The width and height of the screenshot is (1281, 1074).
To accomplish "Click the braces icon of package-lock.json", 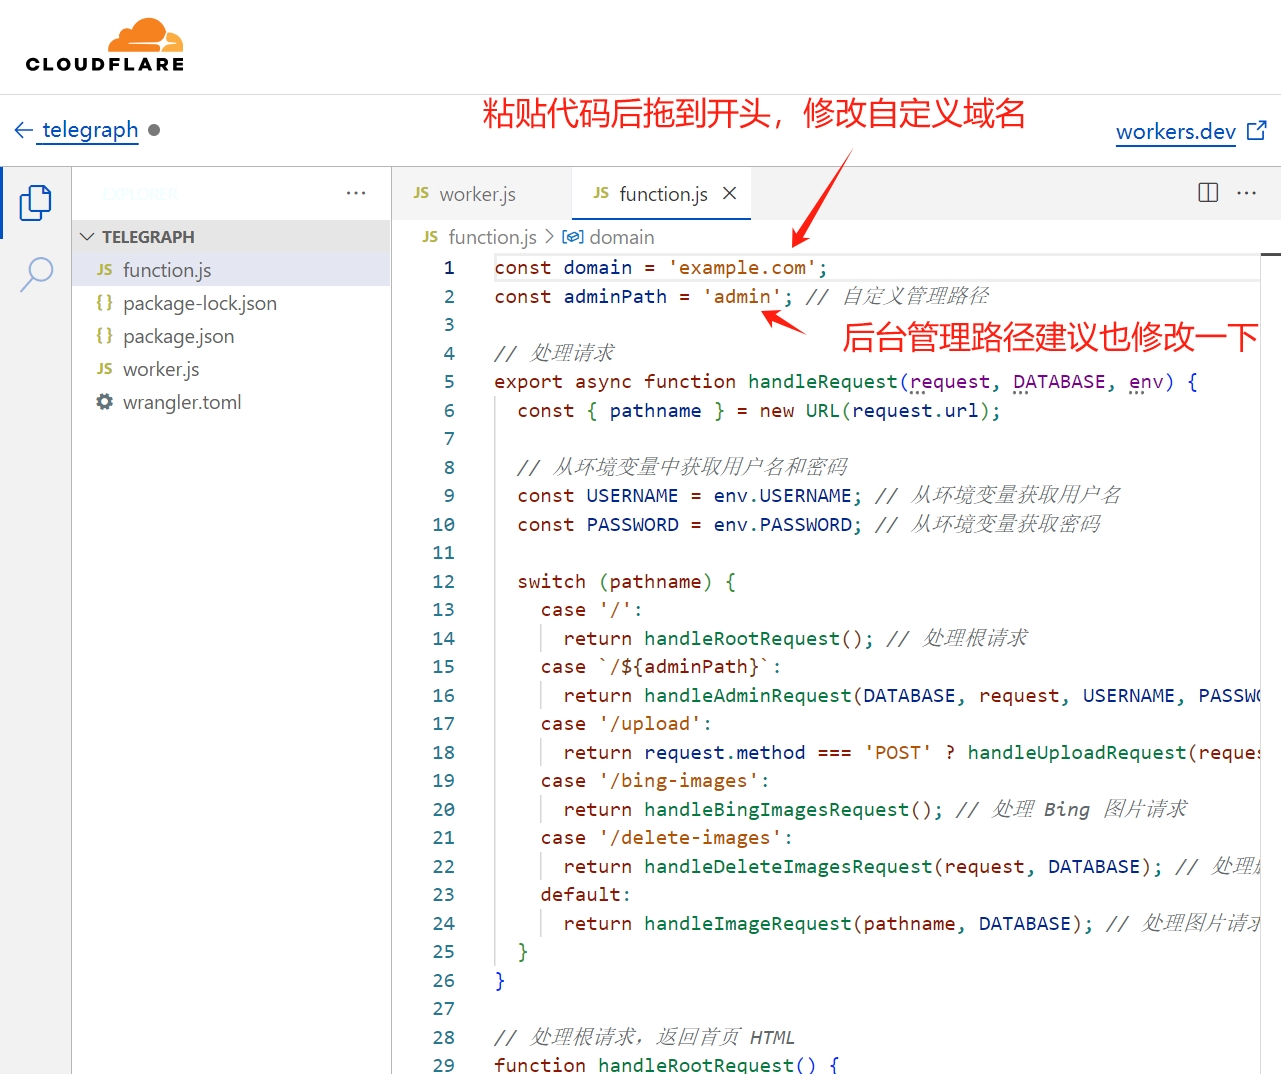I will click(x=105, y=303).
